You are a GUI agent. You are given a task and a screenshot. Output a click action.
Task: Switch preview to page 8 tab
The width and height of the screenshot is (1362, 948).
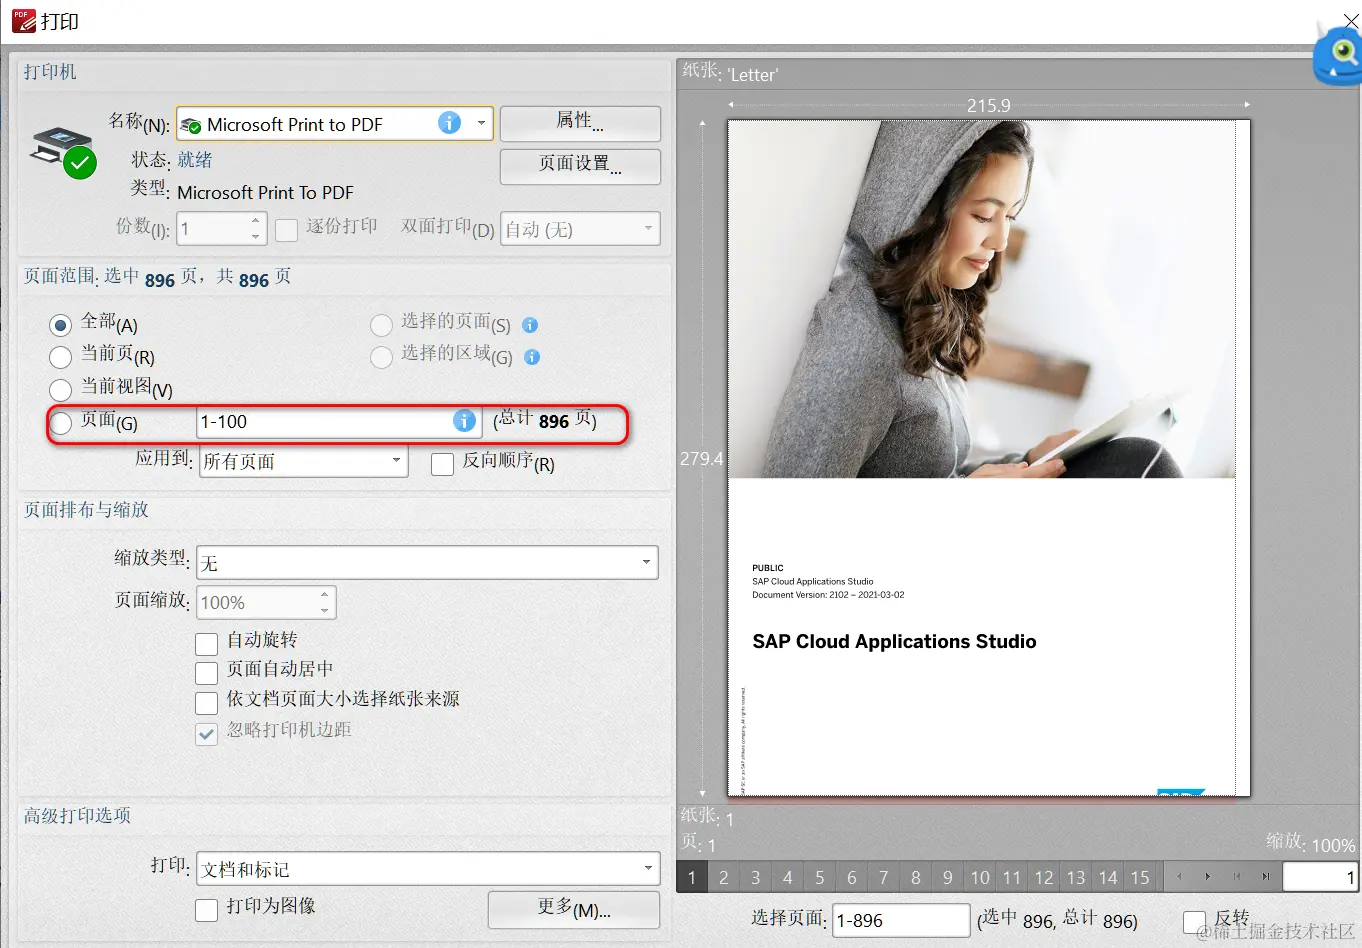pyautogui.click(x=916, y=877)
